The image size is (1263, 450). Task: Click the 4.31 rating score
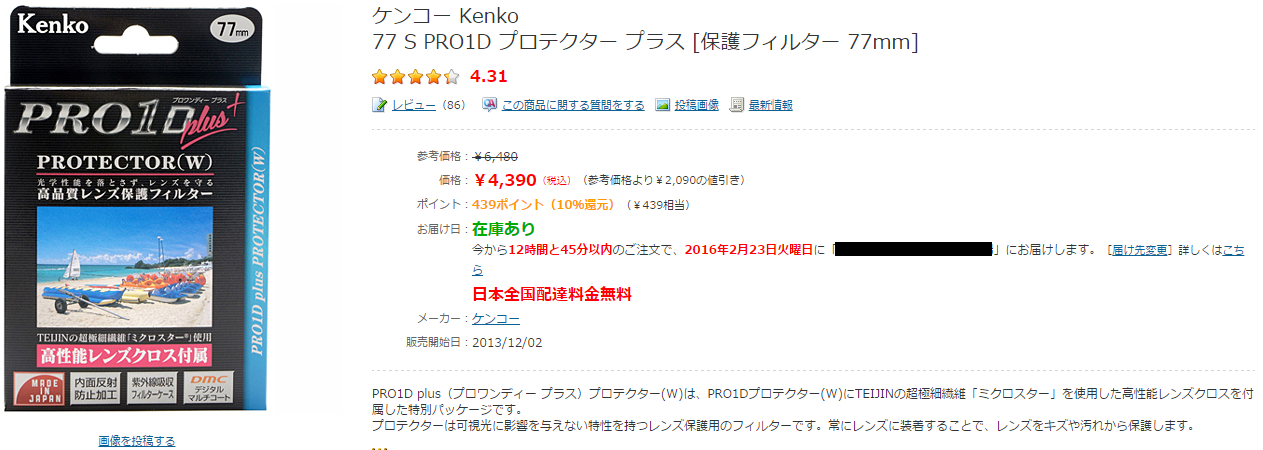[x=489, y=76]
